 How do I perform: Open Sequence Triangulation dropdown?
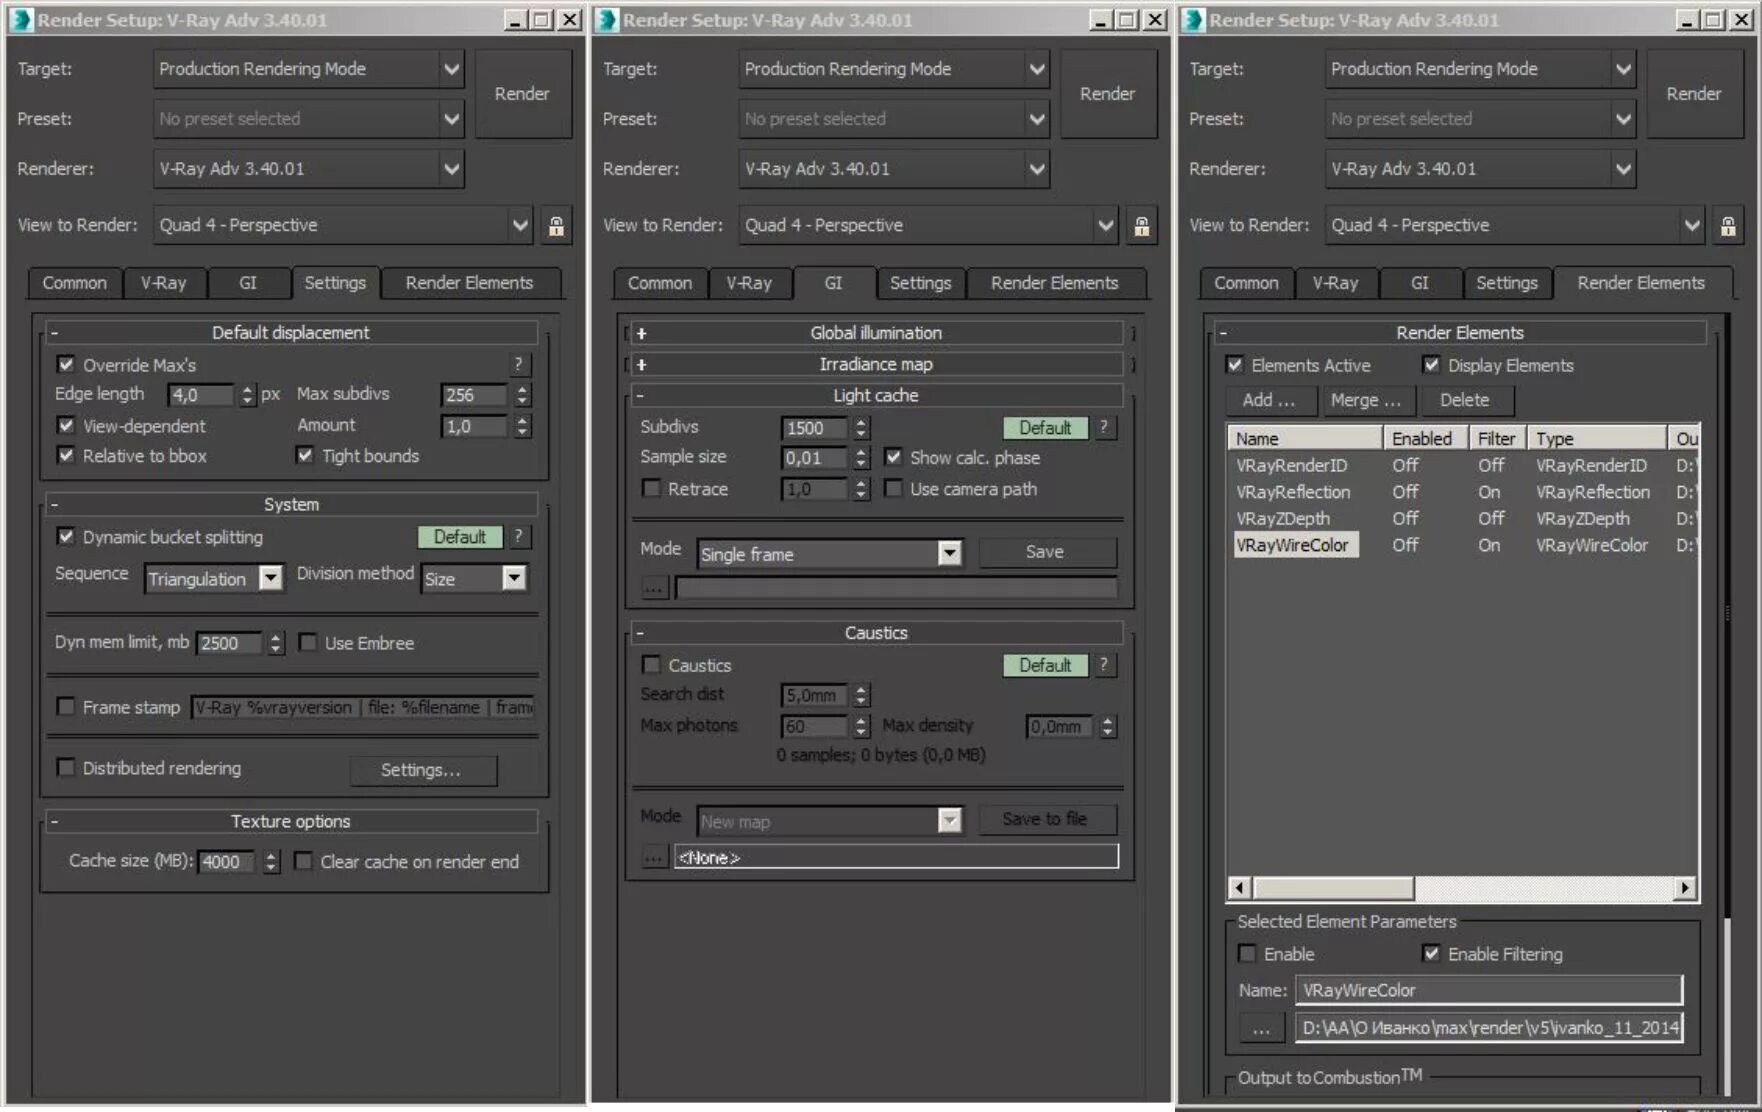click(214, 578)
